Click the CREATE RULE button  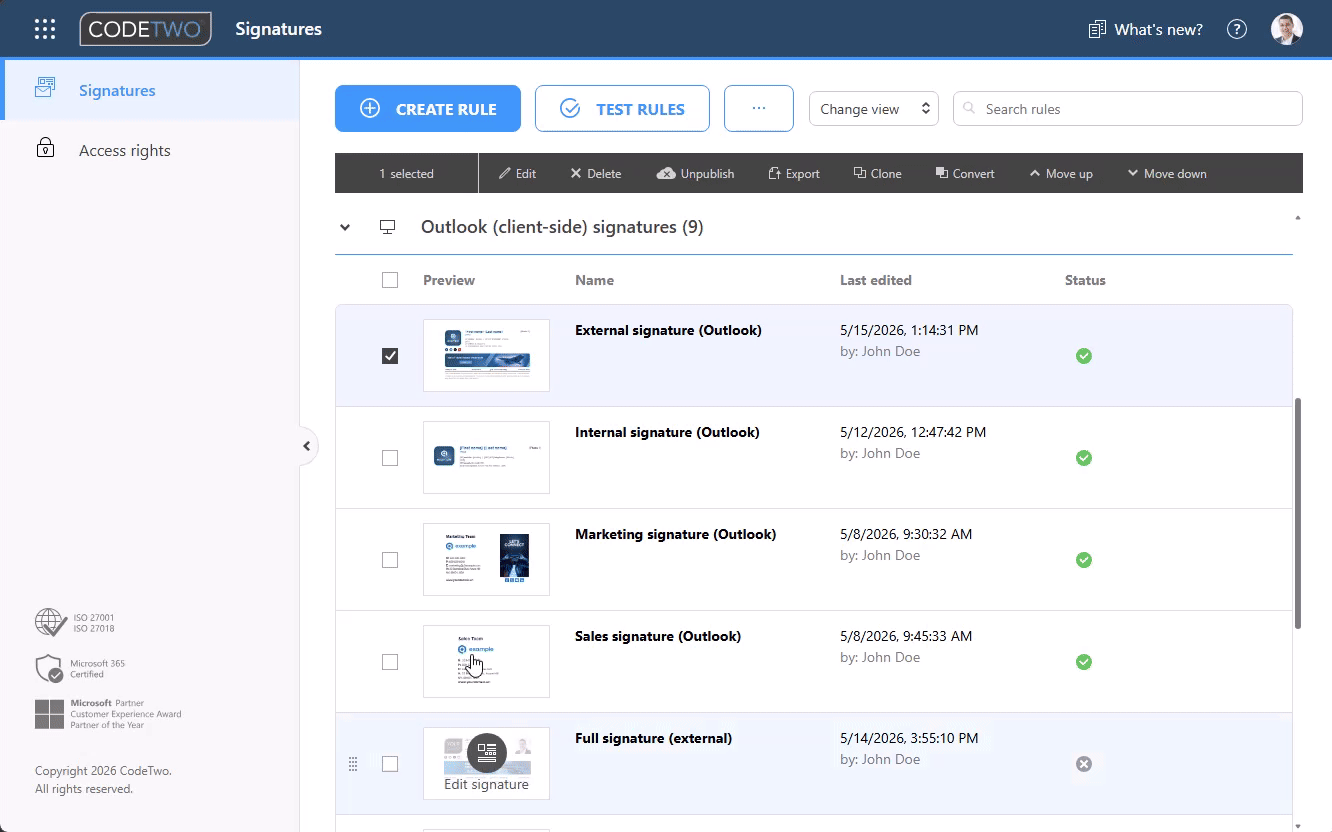pos(428,109)
